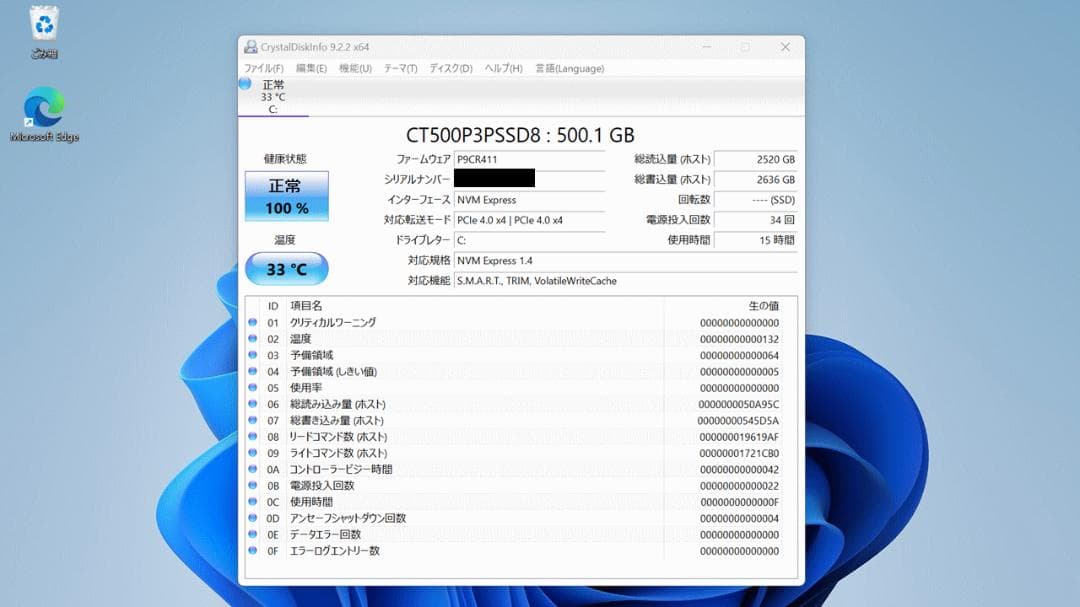Image resolution: width=1080 pixels, height=607 pixels.
Task: Click the status dot for 総読み込み量 (ホスト) row
Action: click(x=253, y=404)
